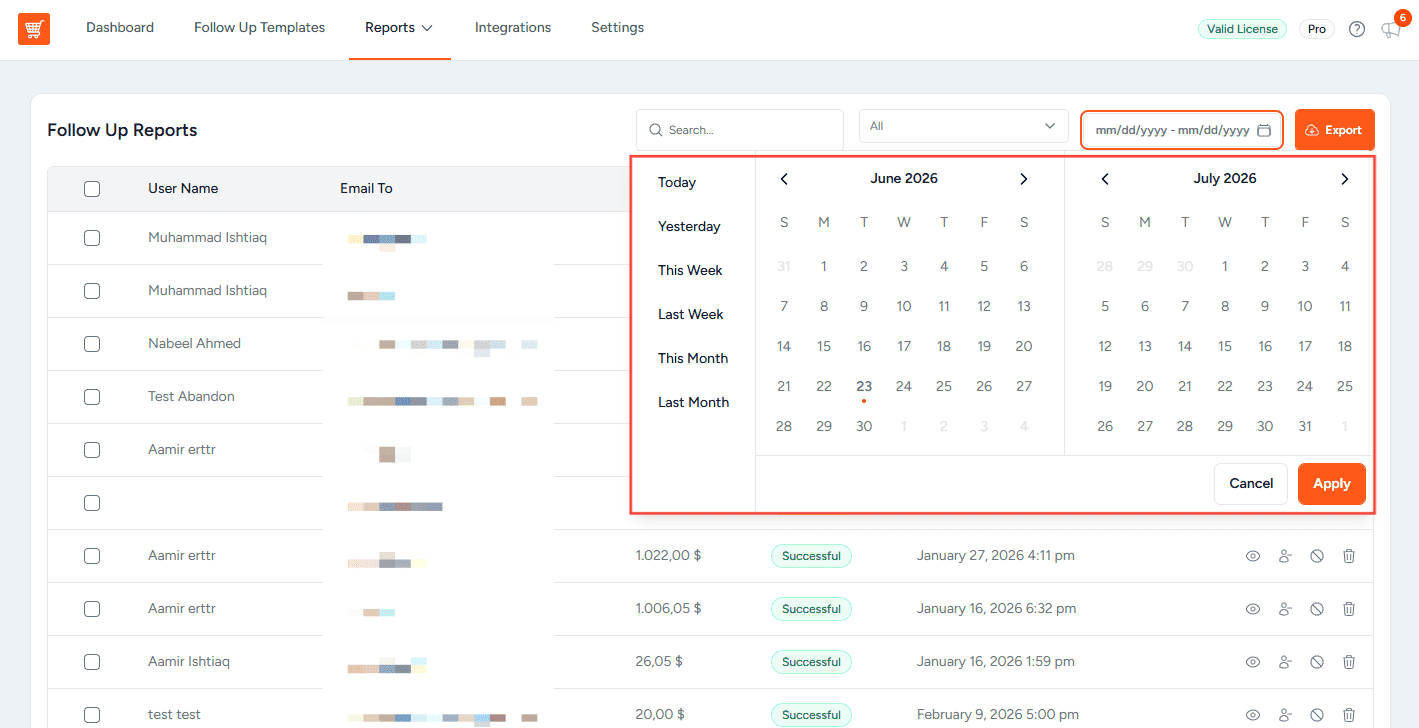Pick June 23 in the calendar
1419x728 pixels.
tap(864, 387)
